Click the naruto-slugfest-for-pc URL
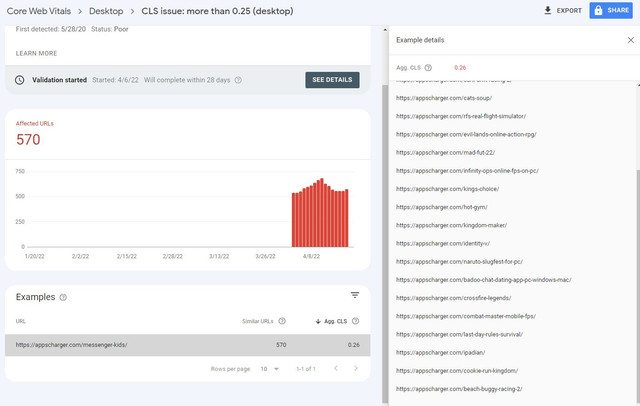 point(459,262)
